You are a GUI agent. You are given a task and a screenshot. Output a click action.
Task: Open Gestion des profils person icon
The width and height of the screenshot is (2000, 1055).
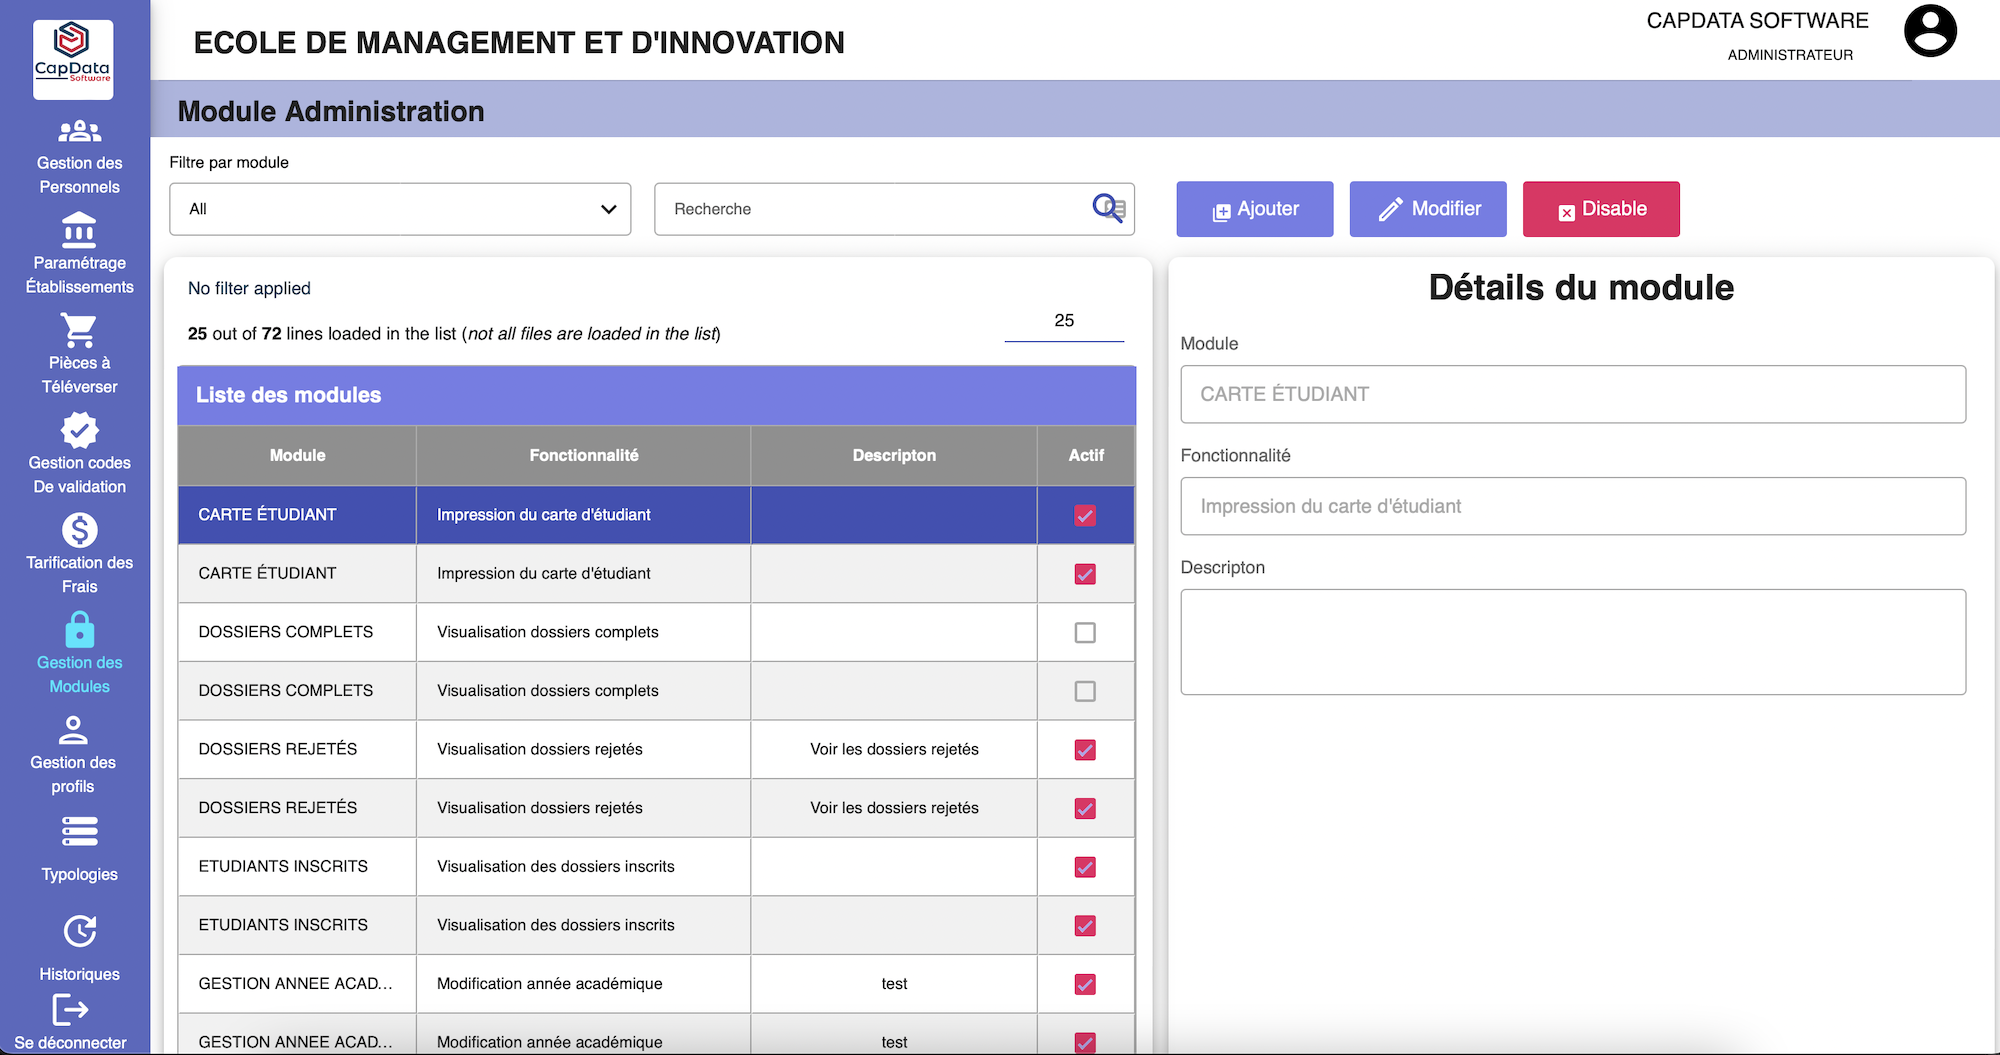(73, 730)
